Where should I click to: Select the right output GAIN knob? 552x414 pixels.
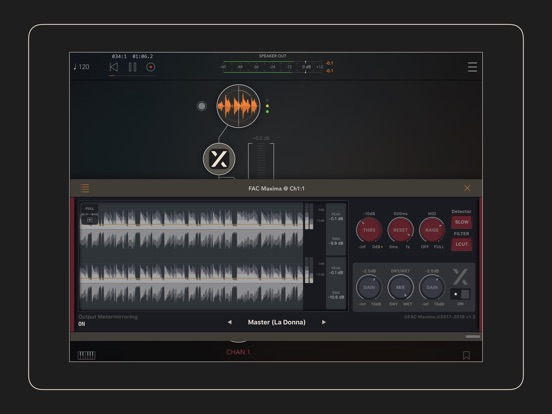coord(432,287)
